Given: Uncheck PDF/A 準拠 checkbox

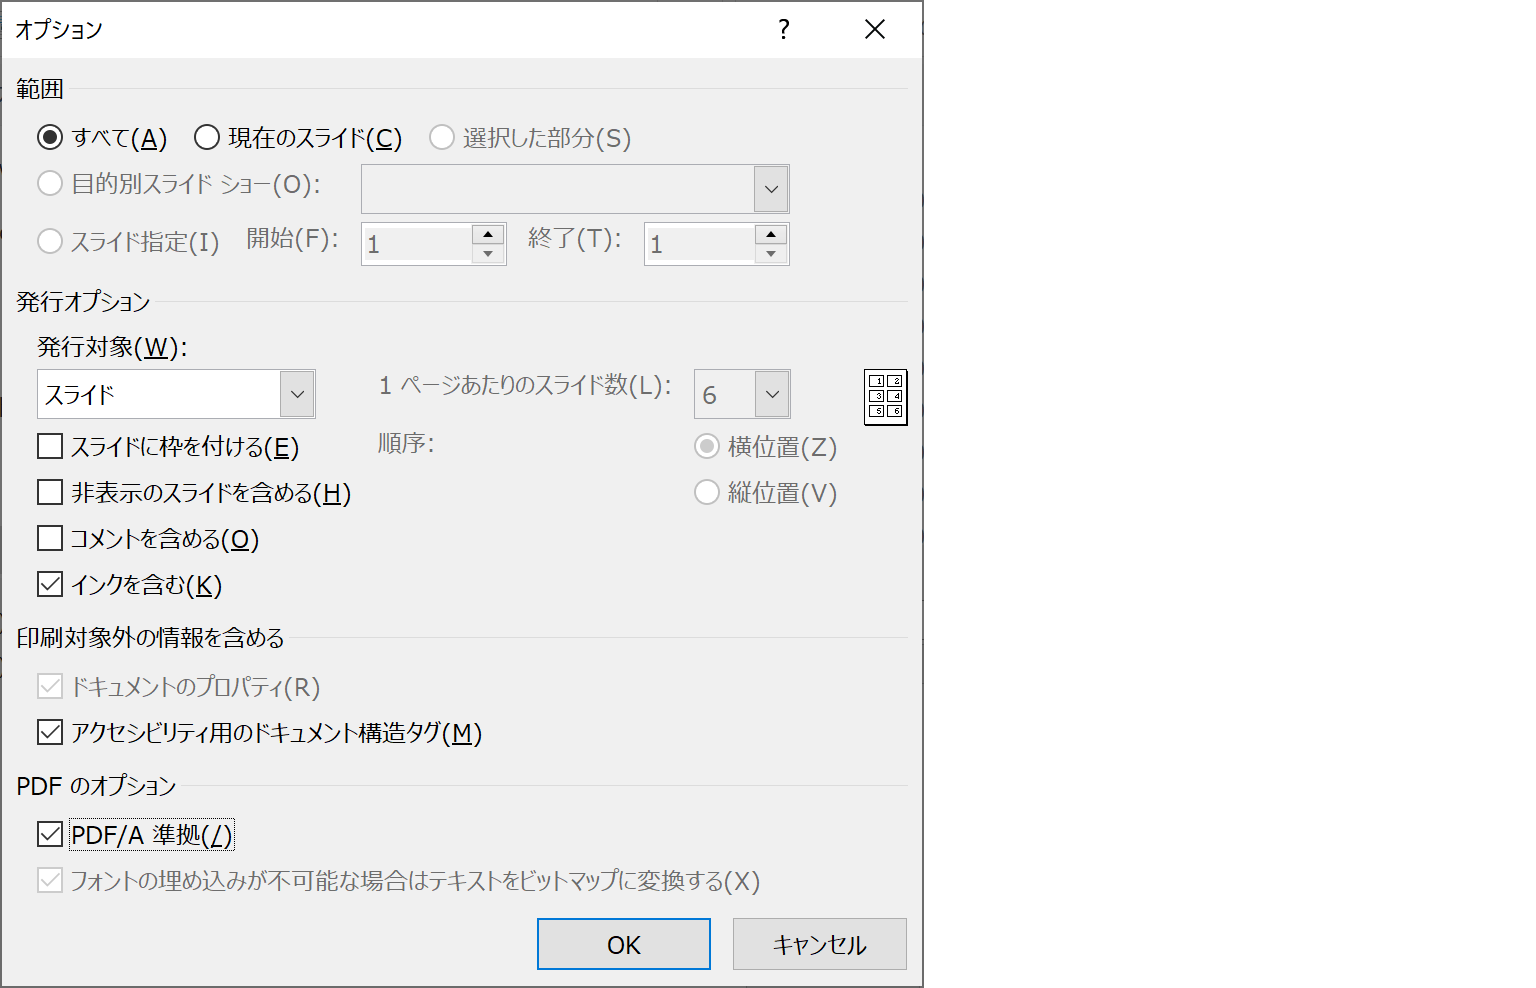Looking at the screenshot, I should [x=50, y=834].
